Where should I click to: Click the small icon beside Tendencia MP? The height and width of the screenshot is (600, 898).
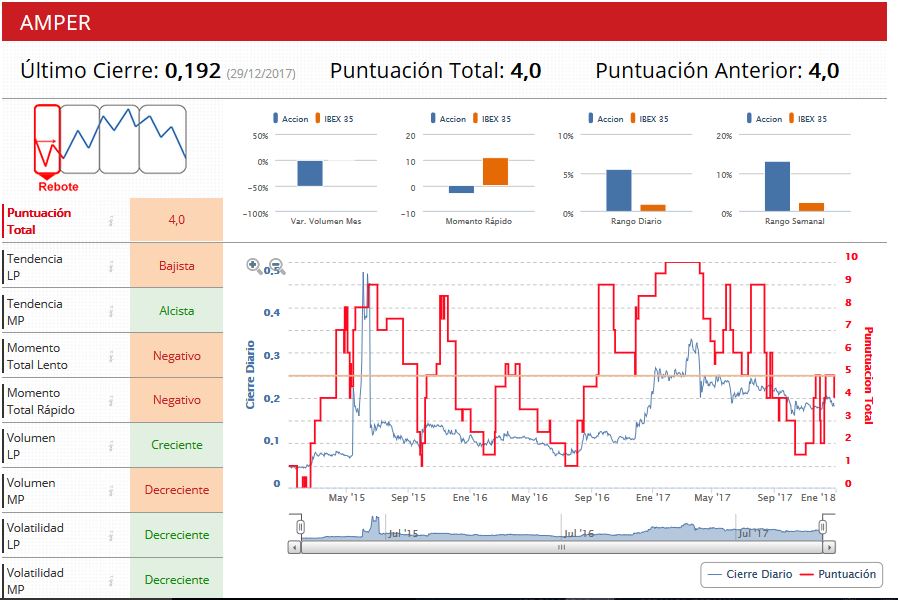point(111,311)
